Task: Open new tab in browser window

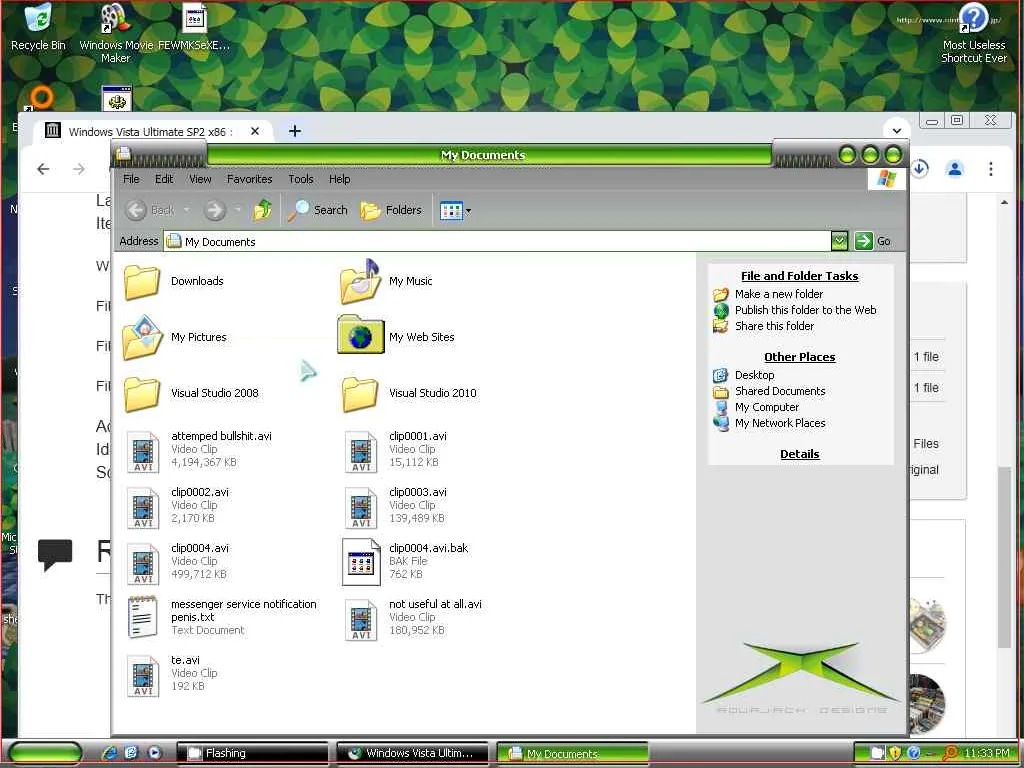Action: (295, 131)
